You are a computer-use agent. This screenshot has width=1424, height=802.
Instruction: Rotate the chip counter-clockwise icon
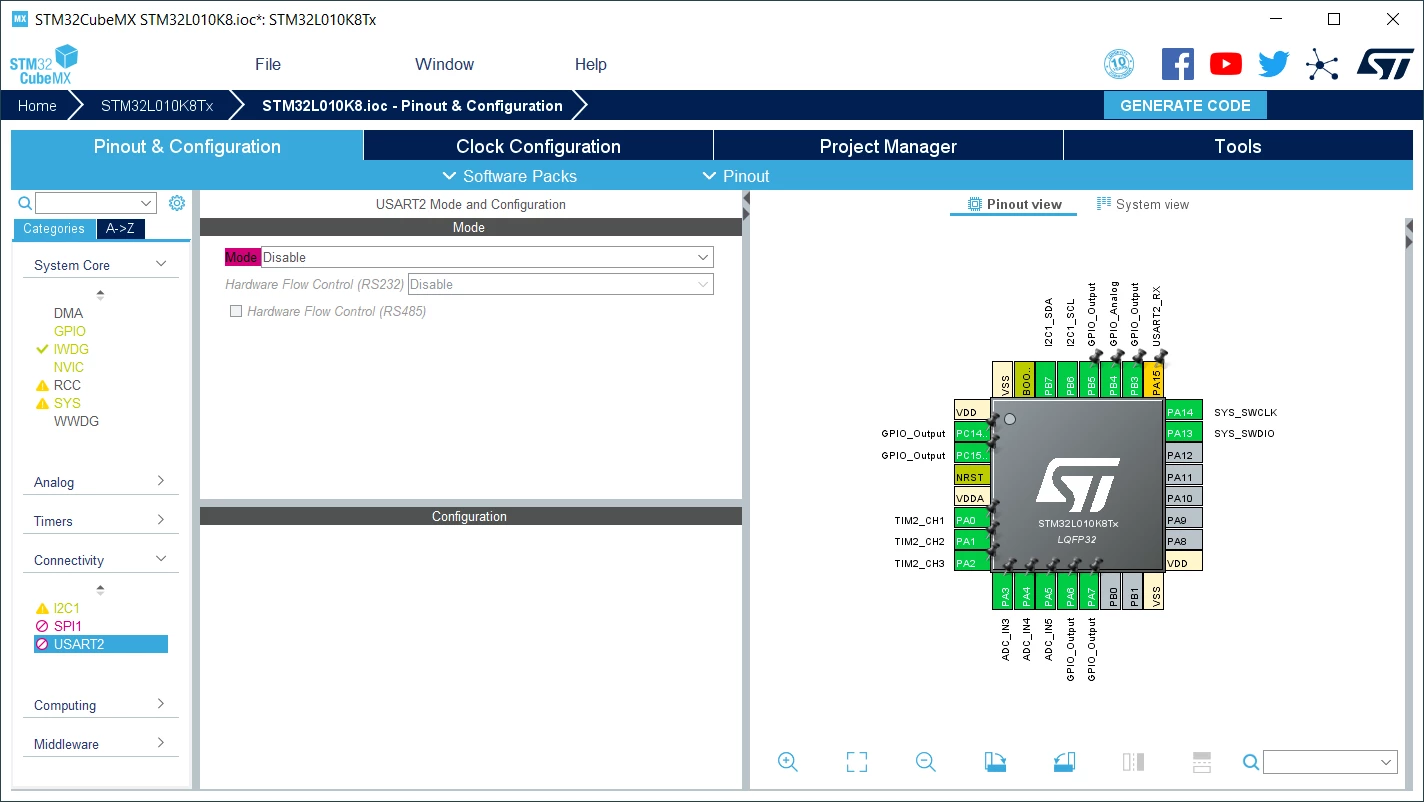1064,762
